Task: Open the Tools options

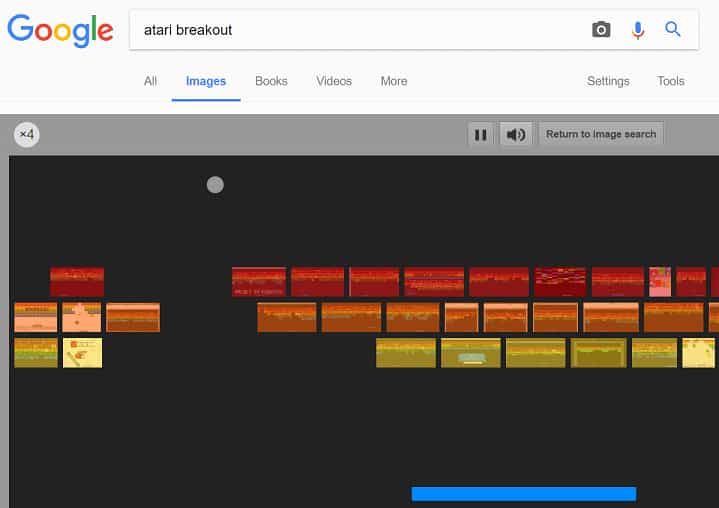Action: click(671, 81)
